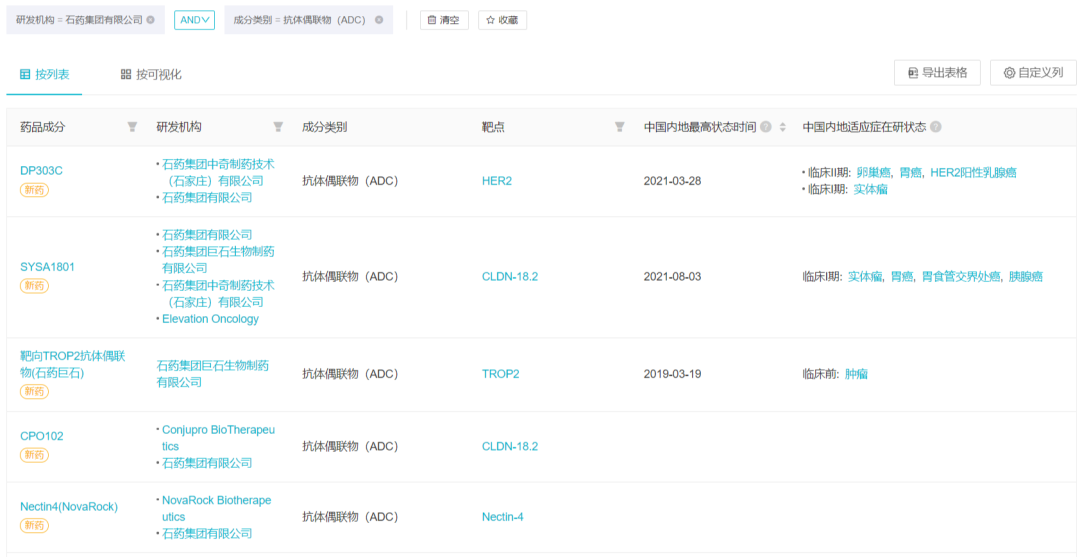The height and width of the screenshot is (557, 1080).
Task: Filter the 靶点 column
Action: [x=620, y=127]
